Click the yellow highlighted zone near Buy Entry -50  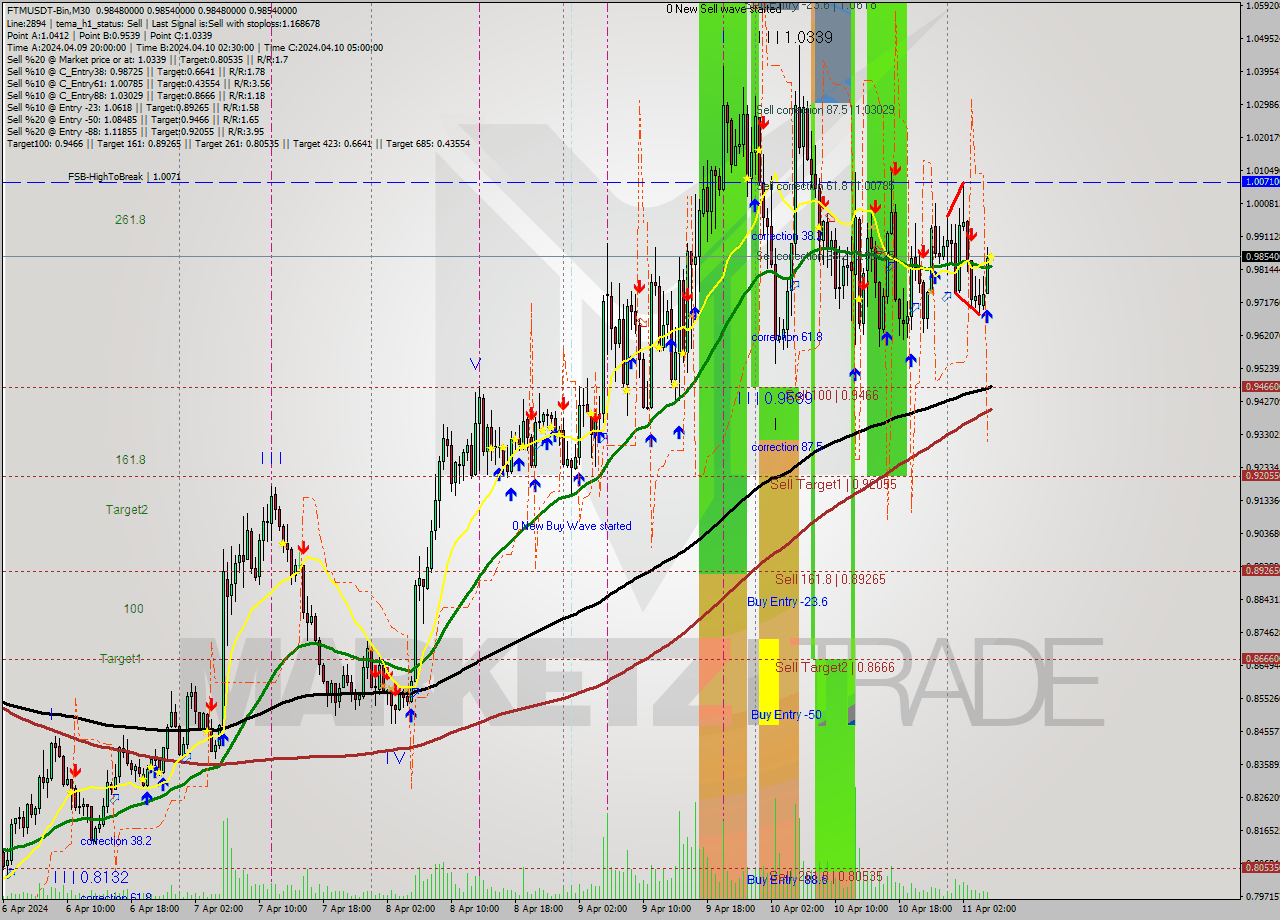(x=770, y=680)
